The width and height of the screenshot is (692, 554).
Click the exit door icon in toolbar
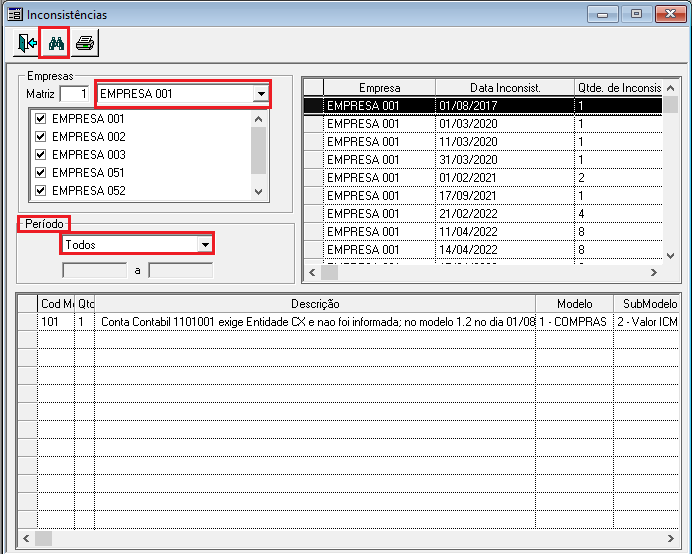click(26, 43)
